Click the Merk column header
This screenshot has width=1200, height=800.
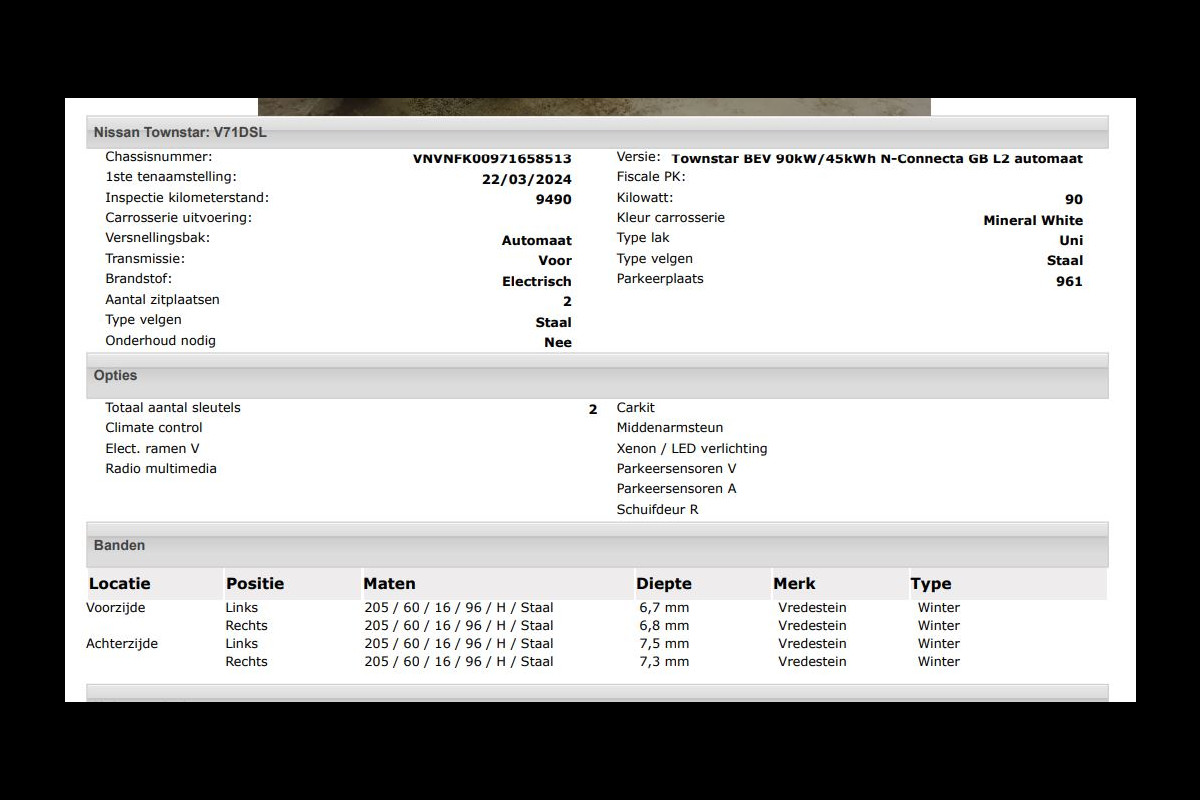coord(795,584)
